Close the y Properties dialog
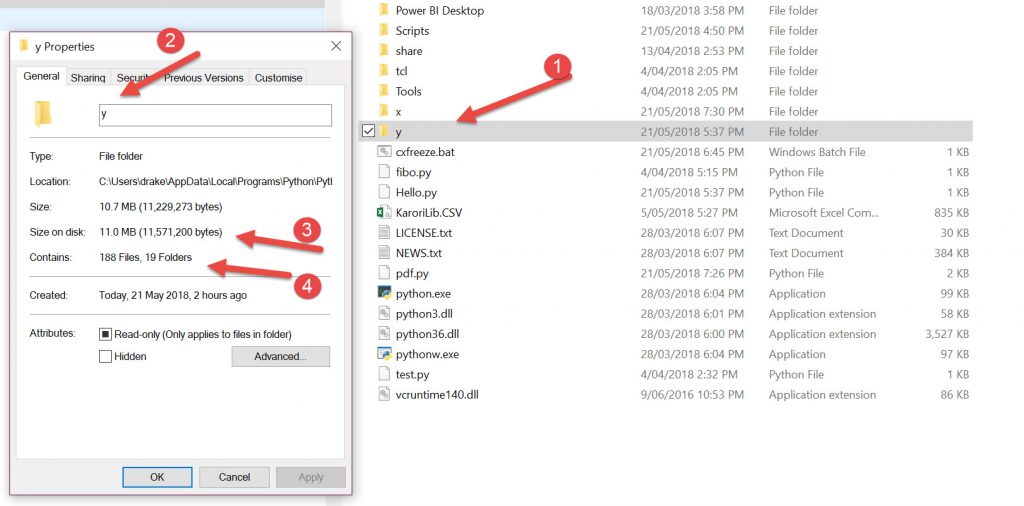Image resolution: width=1024 pixels, height=506 pixels. coord(335,47)
